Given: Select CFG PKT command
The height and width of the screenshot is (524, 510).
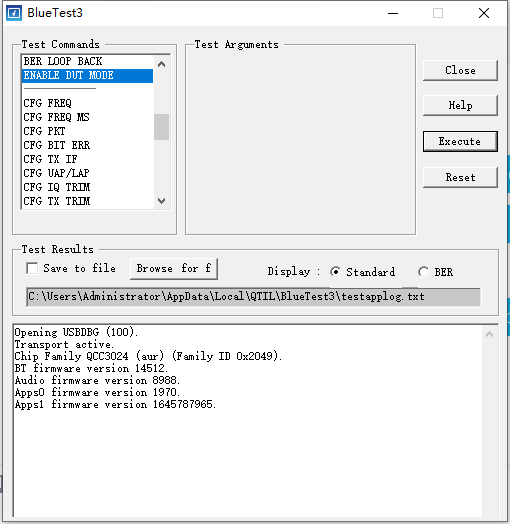Looking at the screenshot, I should (x=88, y=131).
